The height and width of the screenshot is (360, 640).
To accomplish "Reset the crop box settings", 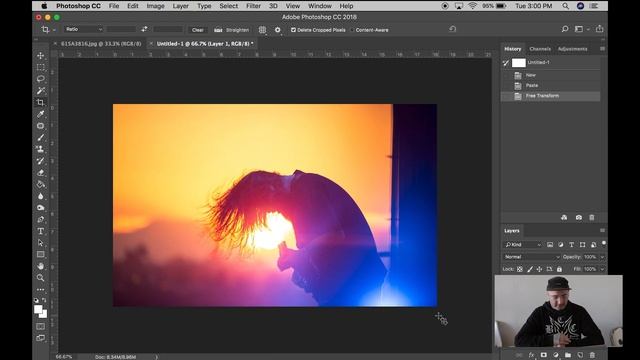I will (452, 29).
